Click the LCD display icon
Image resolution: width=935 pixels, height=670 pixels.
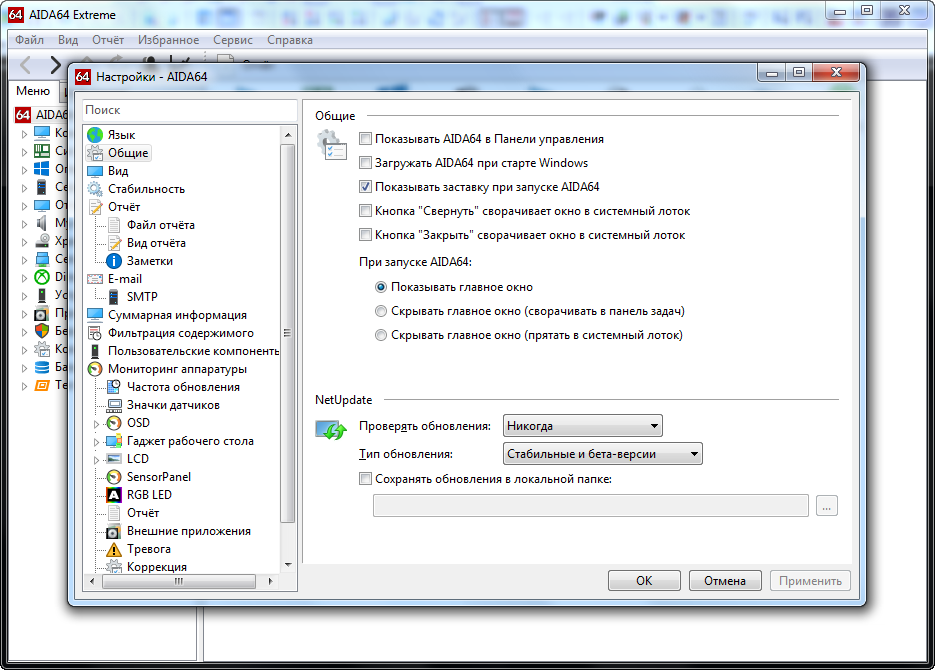tap(114, 459)
